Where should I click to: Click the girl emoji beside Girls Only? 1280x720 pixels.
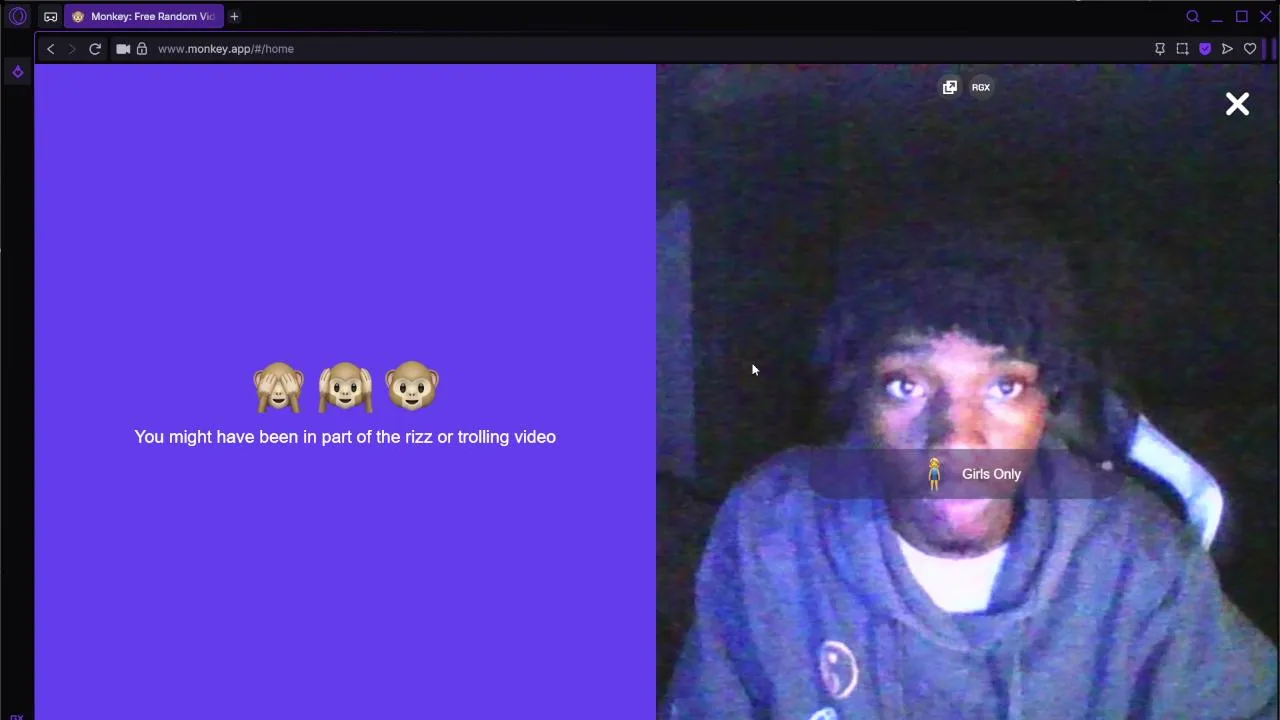[x=934, y=474]
